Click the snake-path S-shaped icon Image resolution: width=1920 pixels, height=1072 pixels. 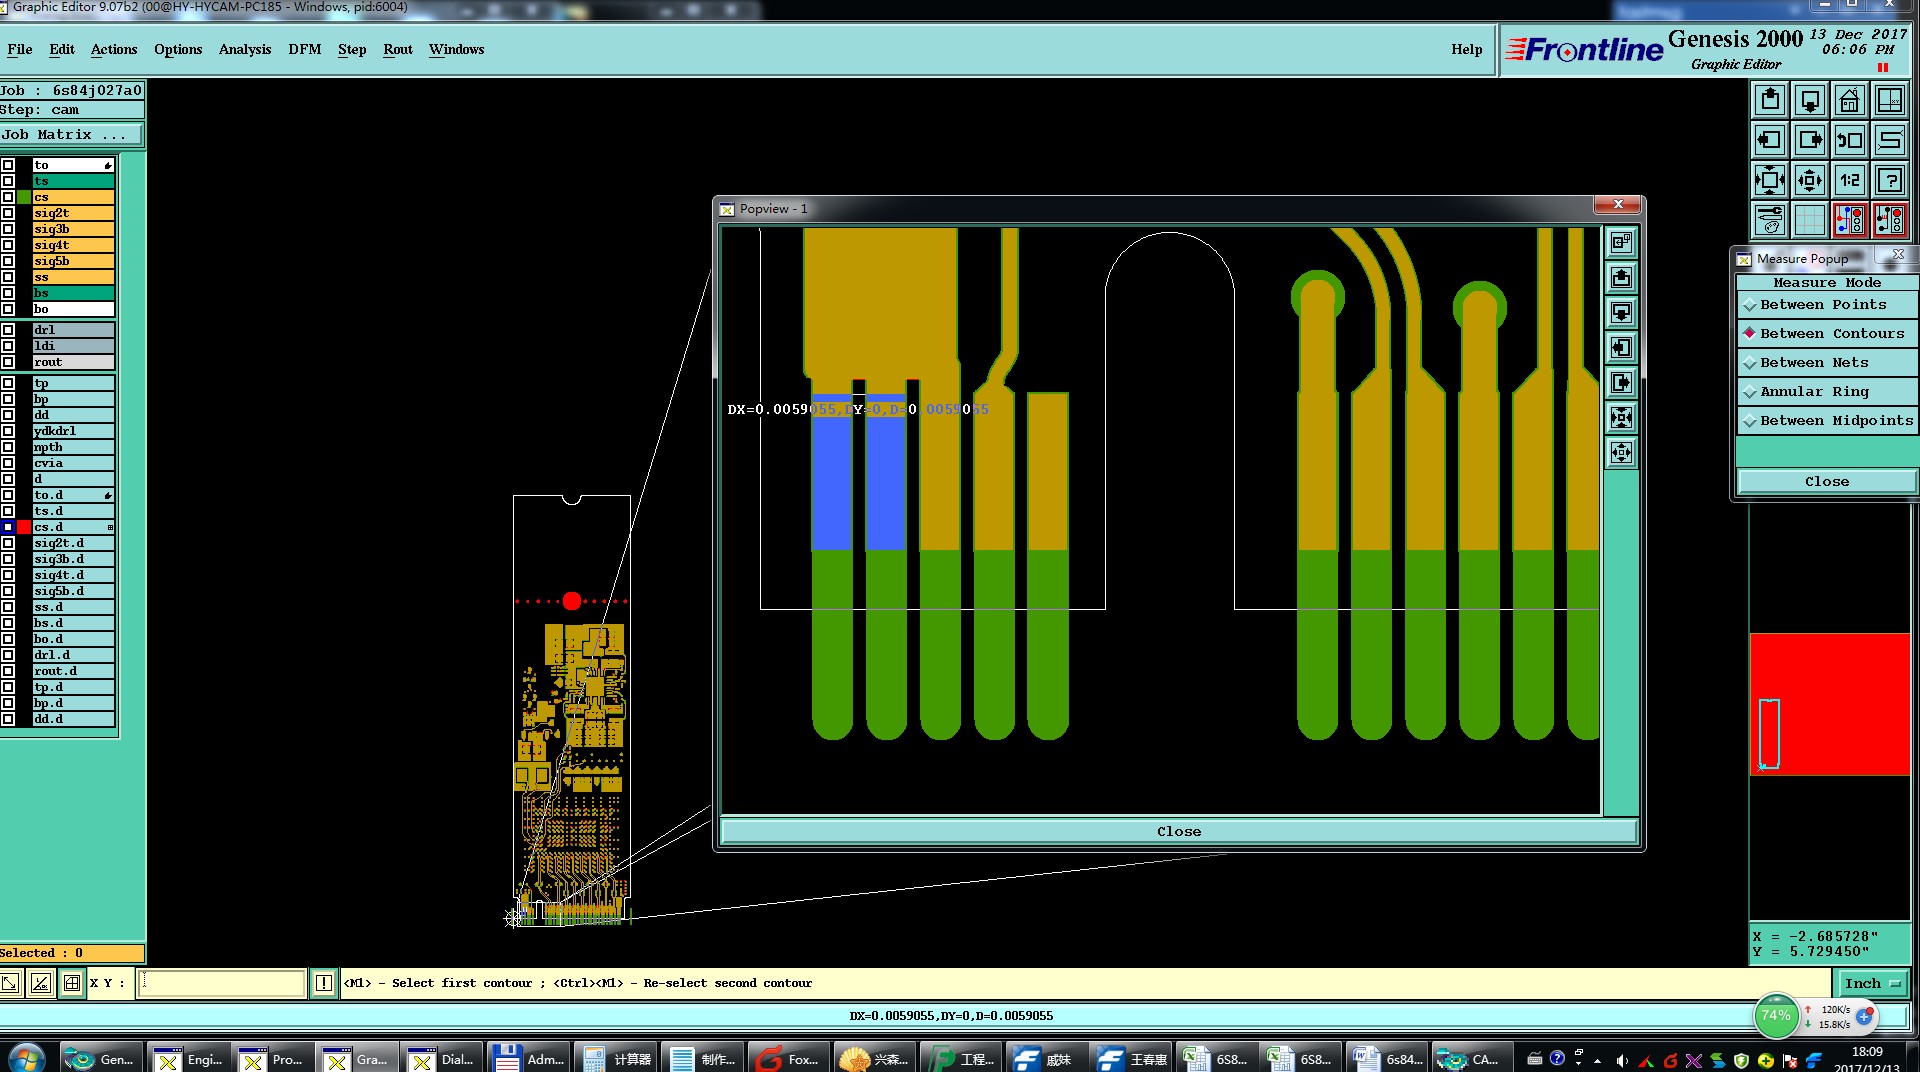click(1890, 140)
